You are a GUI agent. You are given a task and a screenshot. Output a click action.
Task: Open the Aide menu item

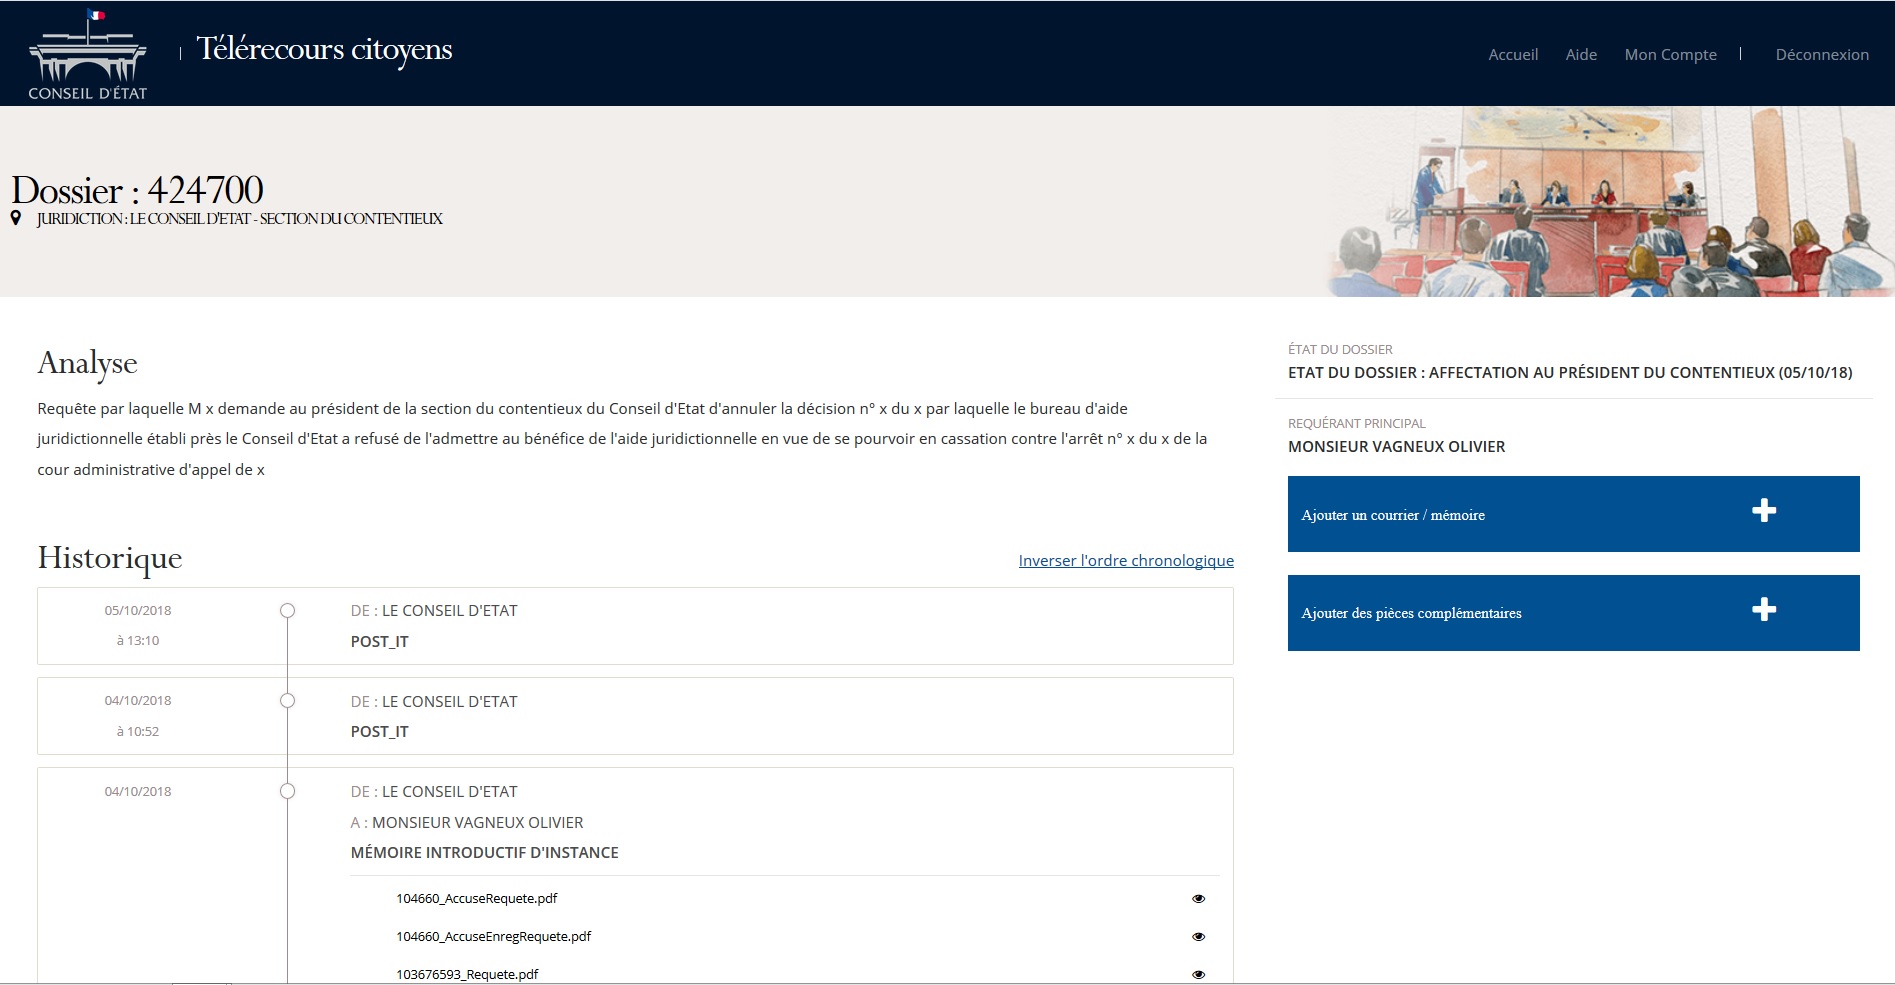pyautogui.click(x=1580, y=55)
